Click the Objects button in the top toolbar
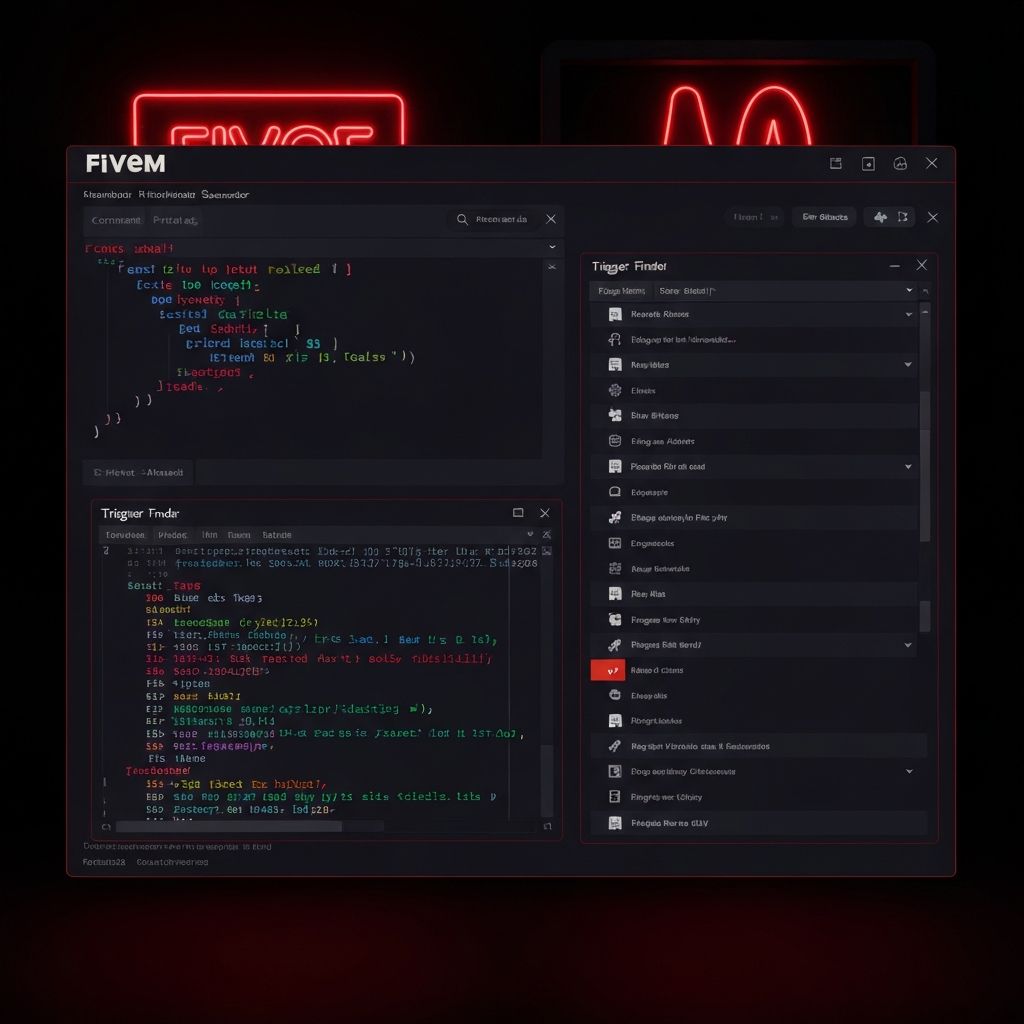Screen dimensions: 1024x1024 click(x=824, y=216)
